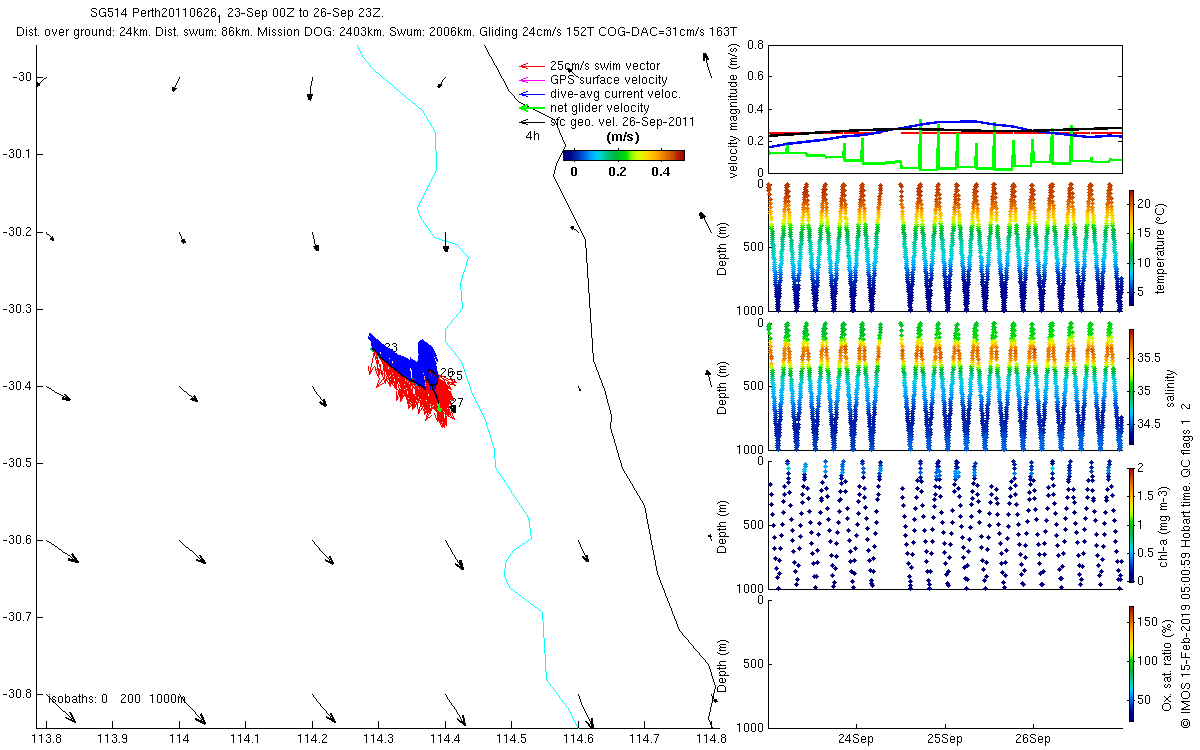
Task: Click the day '27' marker on the glider track
Action: [x=457, y=403]
